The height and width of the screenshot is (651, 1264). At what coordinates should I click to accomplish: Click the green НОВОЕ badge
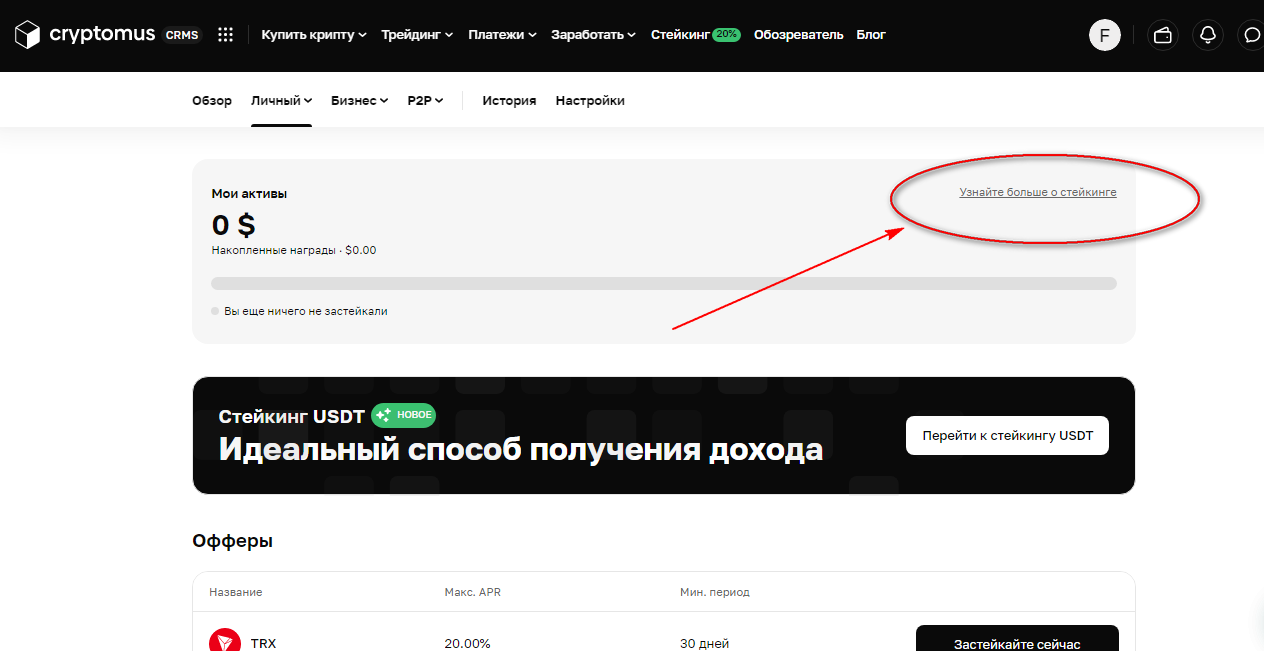coord(403,415)
